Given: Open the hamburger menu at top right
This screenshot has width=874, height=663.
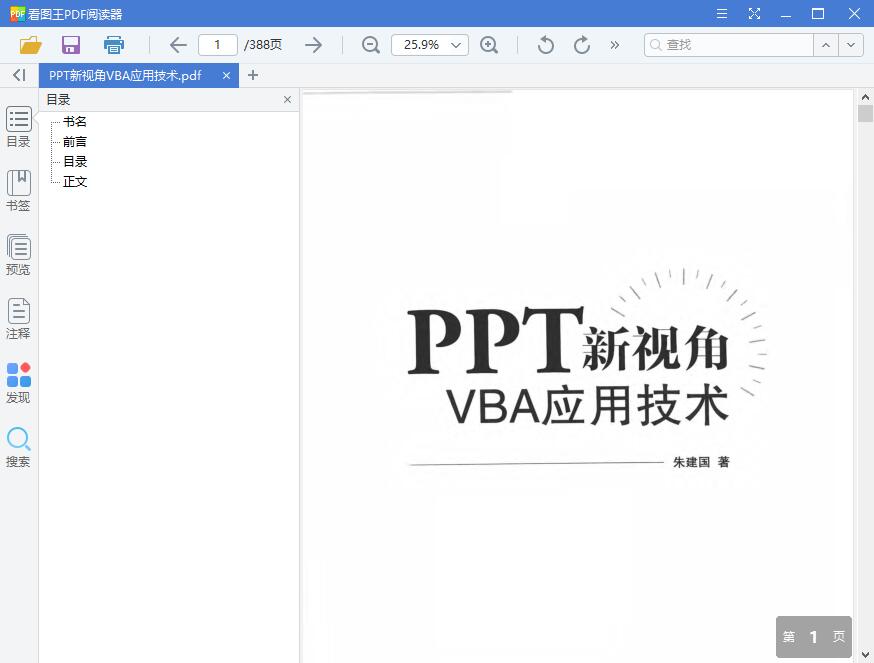Looking at the screenshot, I should (x=721, y=14).
